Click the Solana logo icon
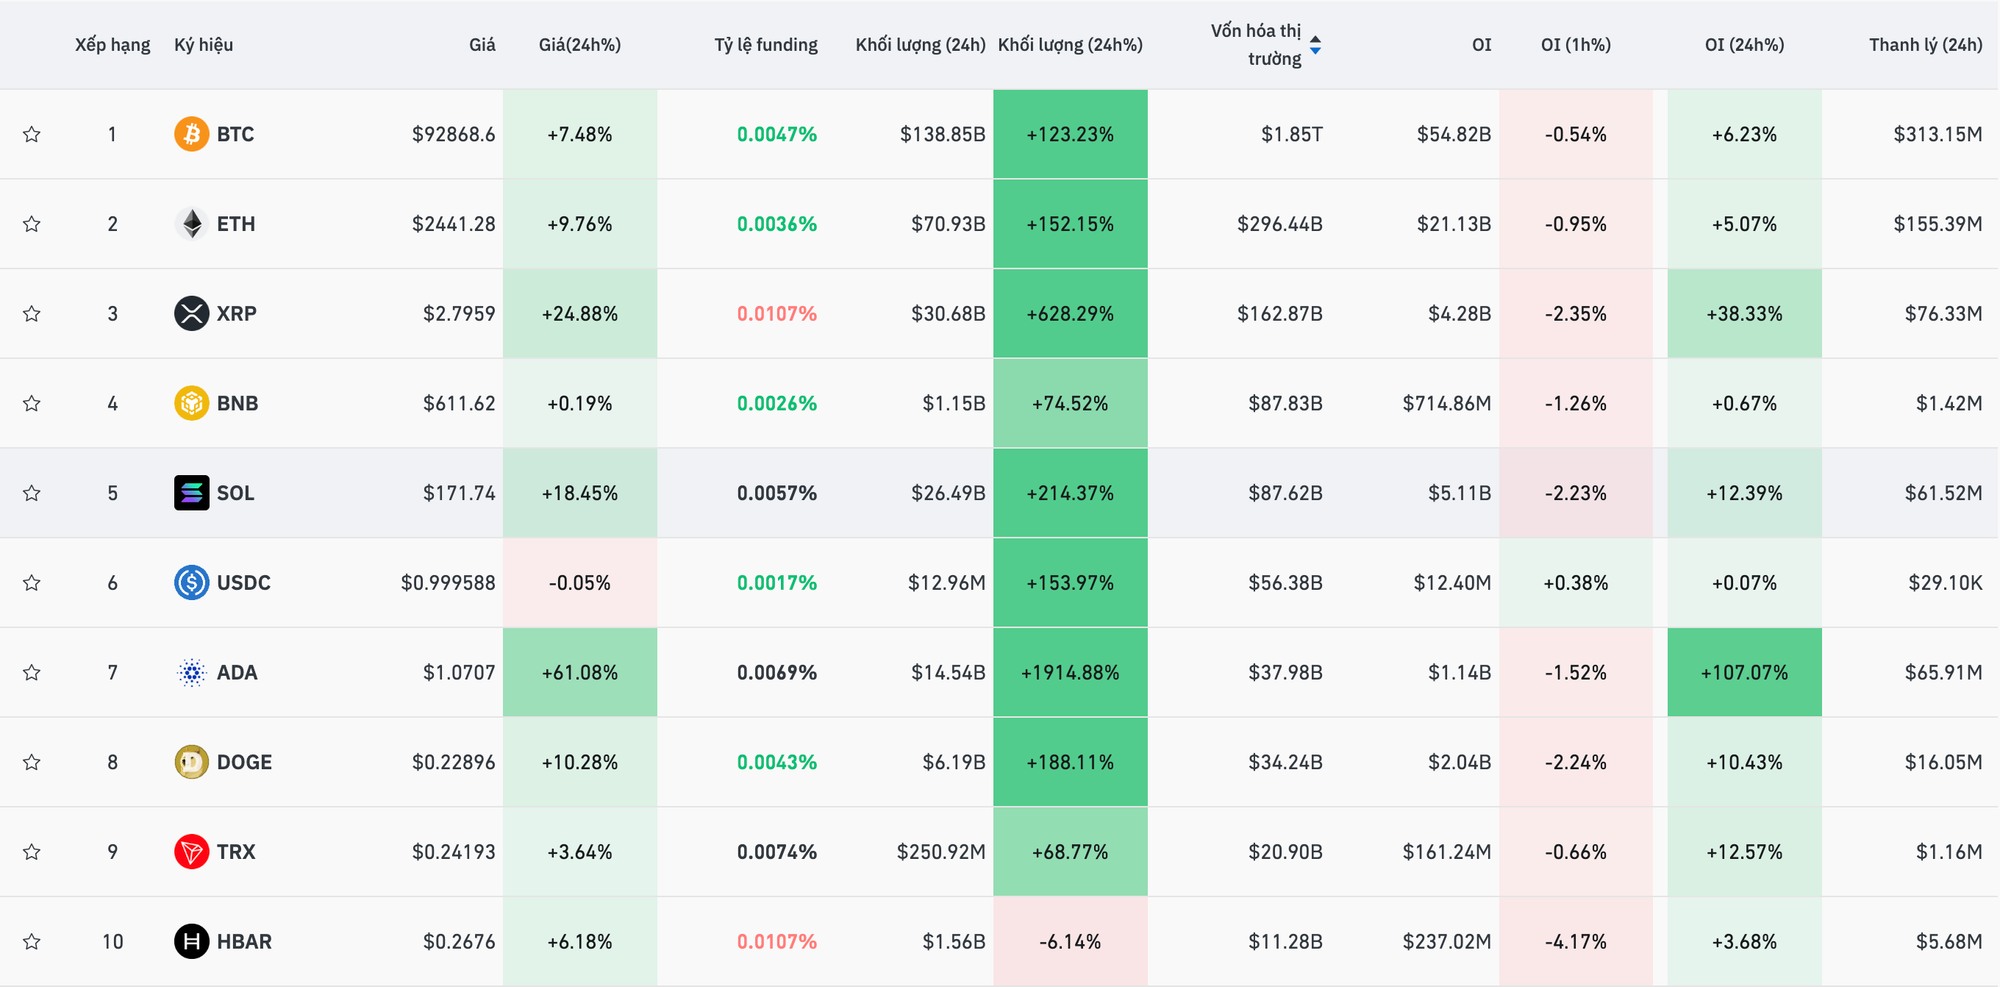The height and width of the screenshot is (987, 2000). 191,493
